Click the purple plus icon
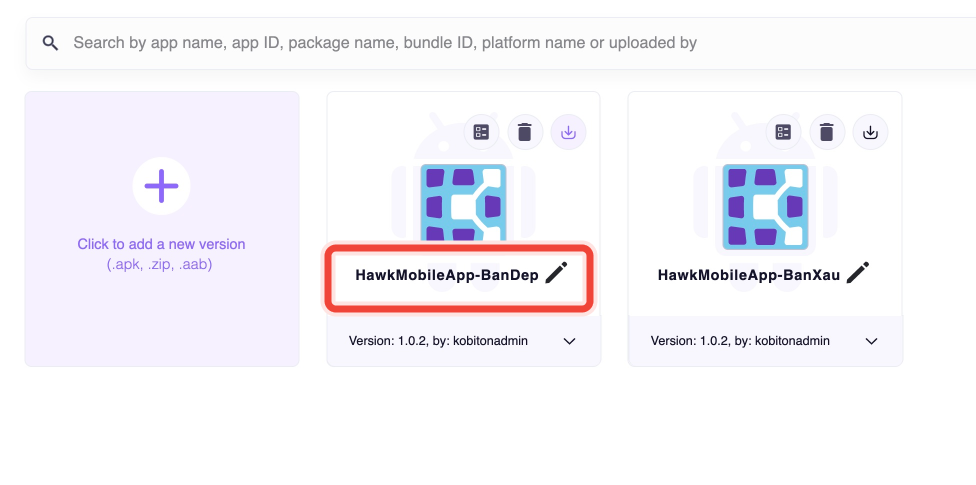The height and width of the screenshot is (485, 976). click(x=162, y=186)
